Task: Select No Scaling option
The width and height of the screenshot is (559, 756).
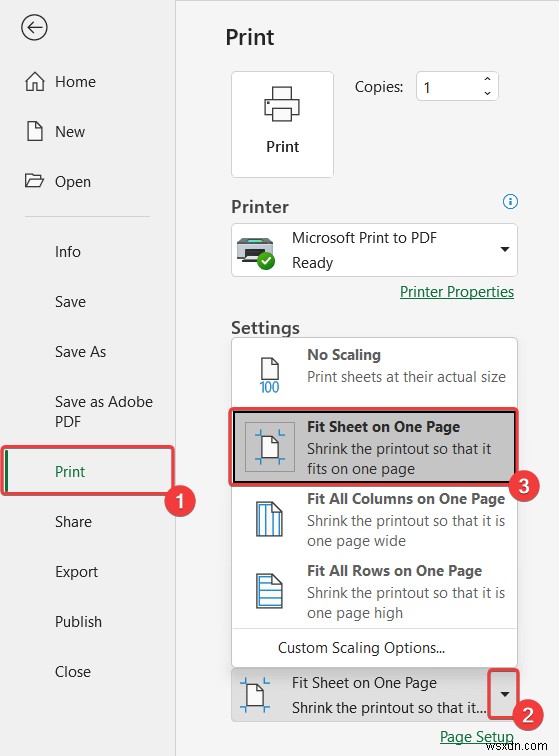Action: 374,372
